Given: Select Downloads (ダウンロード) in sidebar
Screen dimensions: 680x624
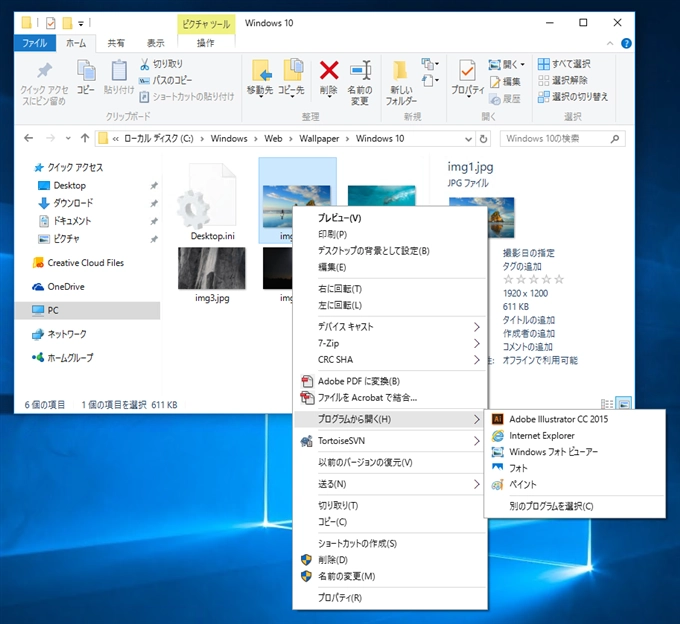Looking at the screenshot, I should click(x=72, y=203).
